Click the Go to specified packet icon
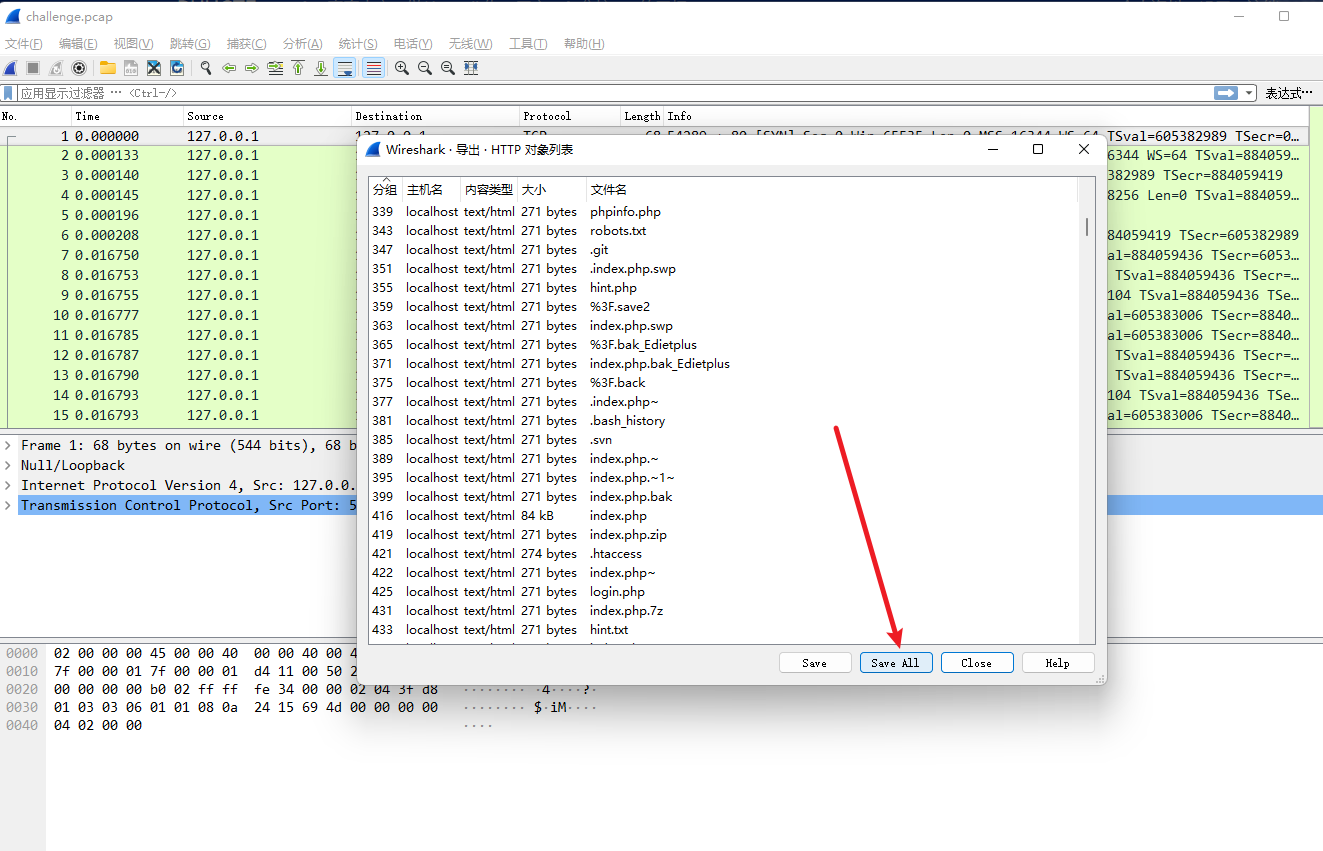 point(275,68)
